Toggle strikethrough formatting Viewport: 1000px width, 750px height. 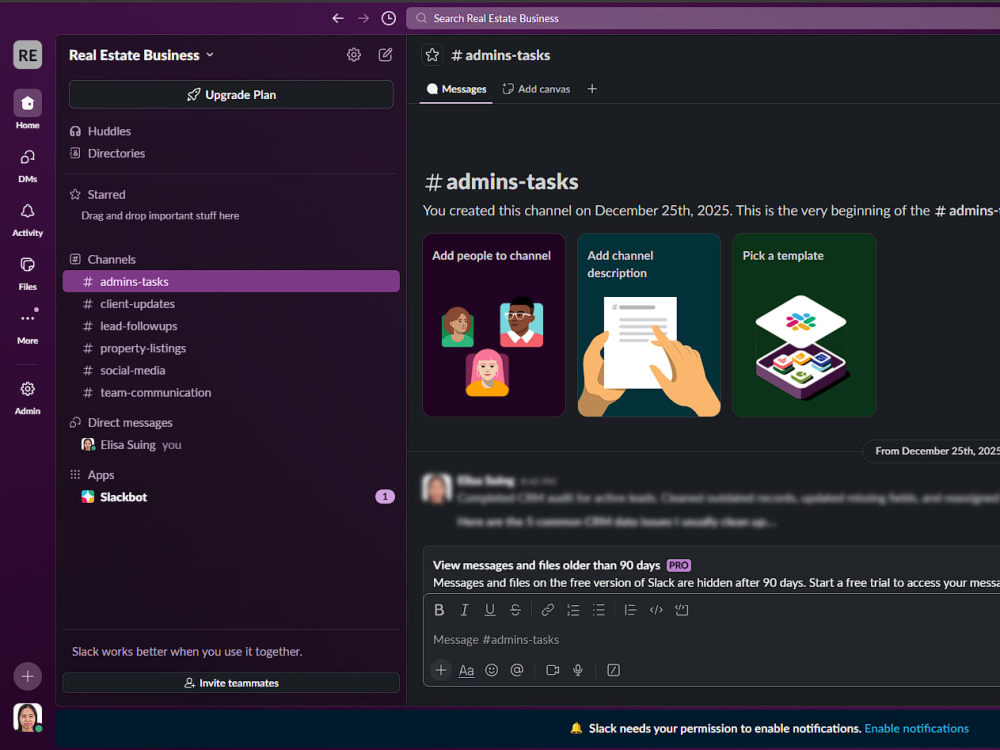pos(515,610)
